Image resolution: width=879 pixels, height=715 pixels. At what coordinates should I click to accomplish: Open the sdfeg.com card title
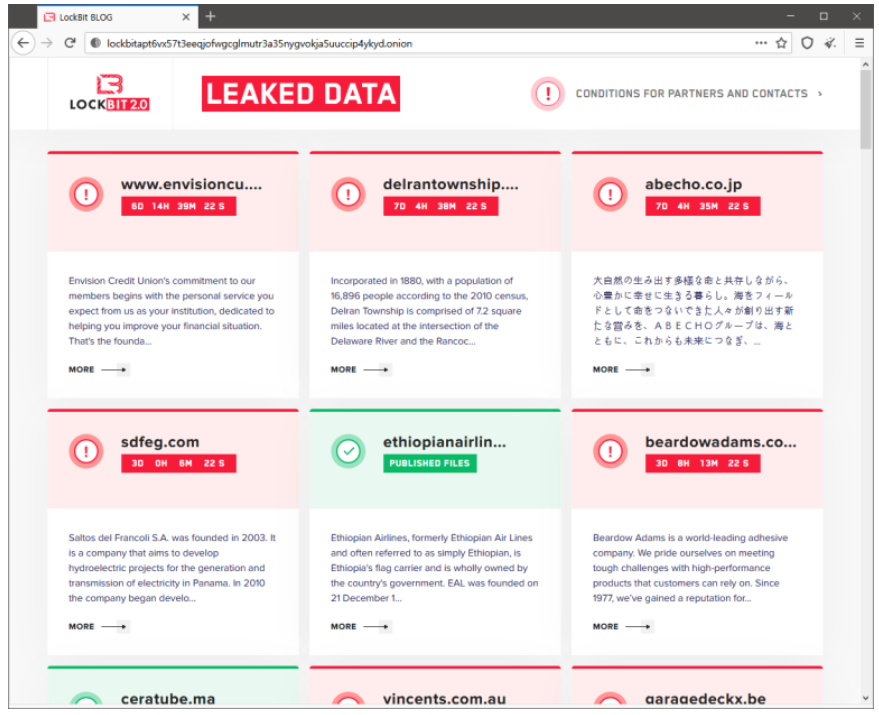(160, 442)
